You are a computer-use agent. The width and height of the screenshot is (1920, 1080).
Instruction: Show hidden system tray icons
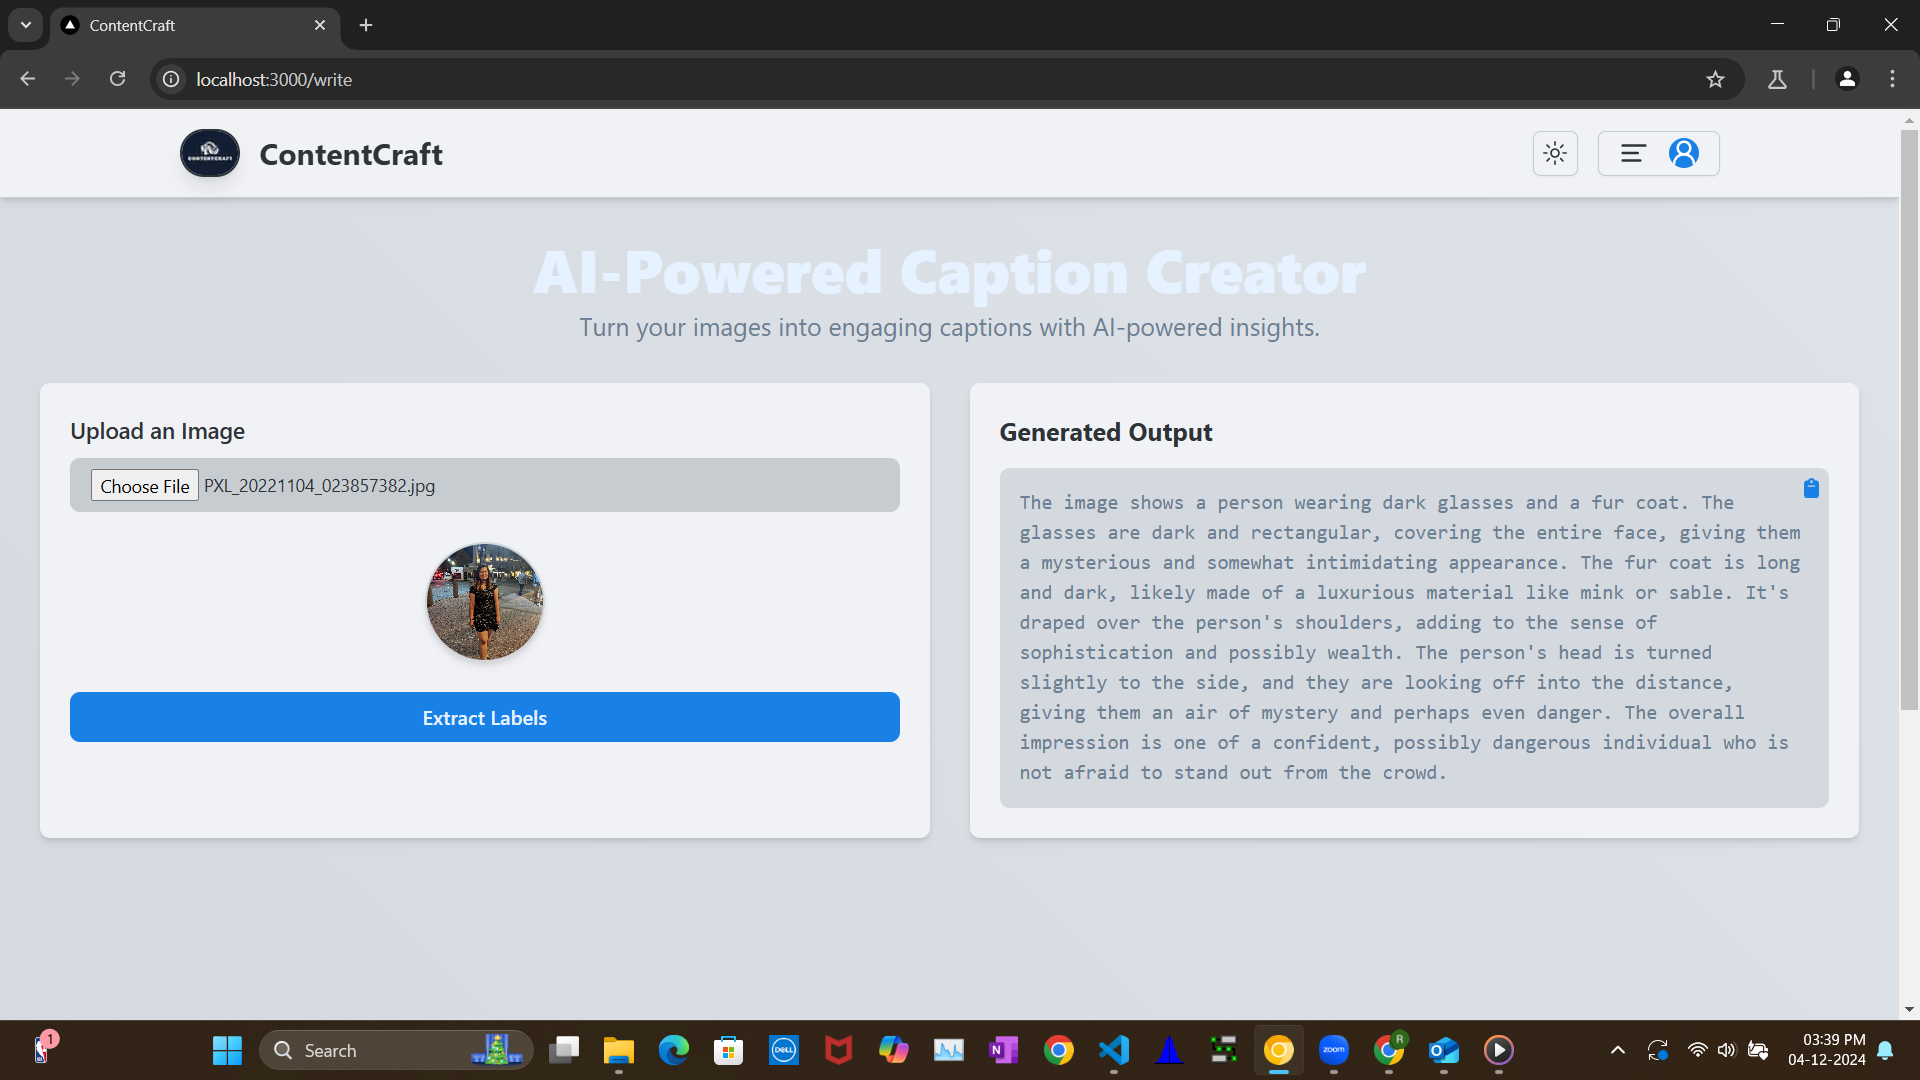[x=1617, y=1050]
